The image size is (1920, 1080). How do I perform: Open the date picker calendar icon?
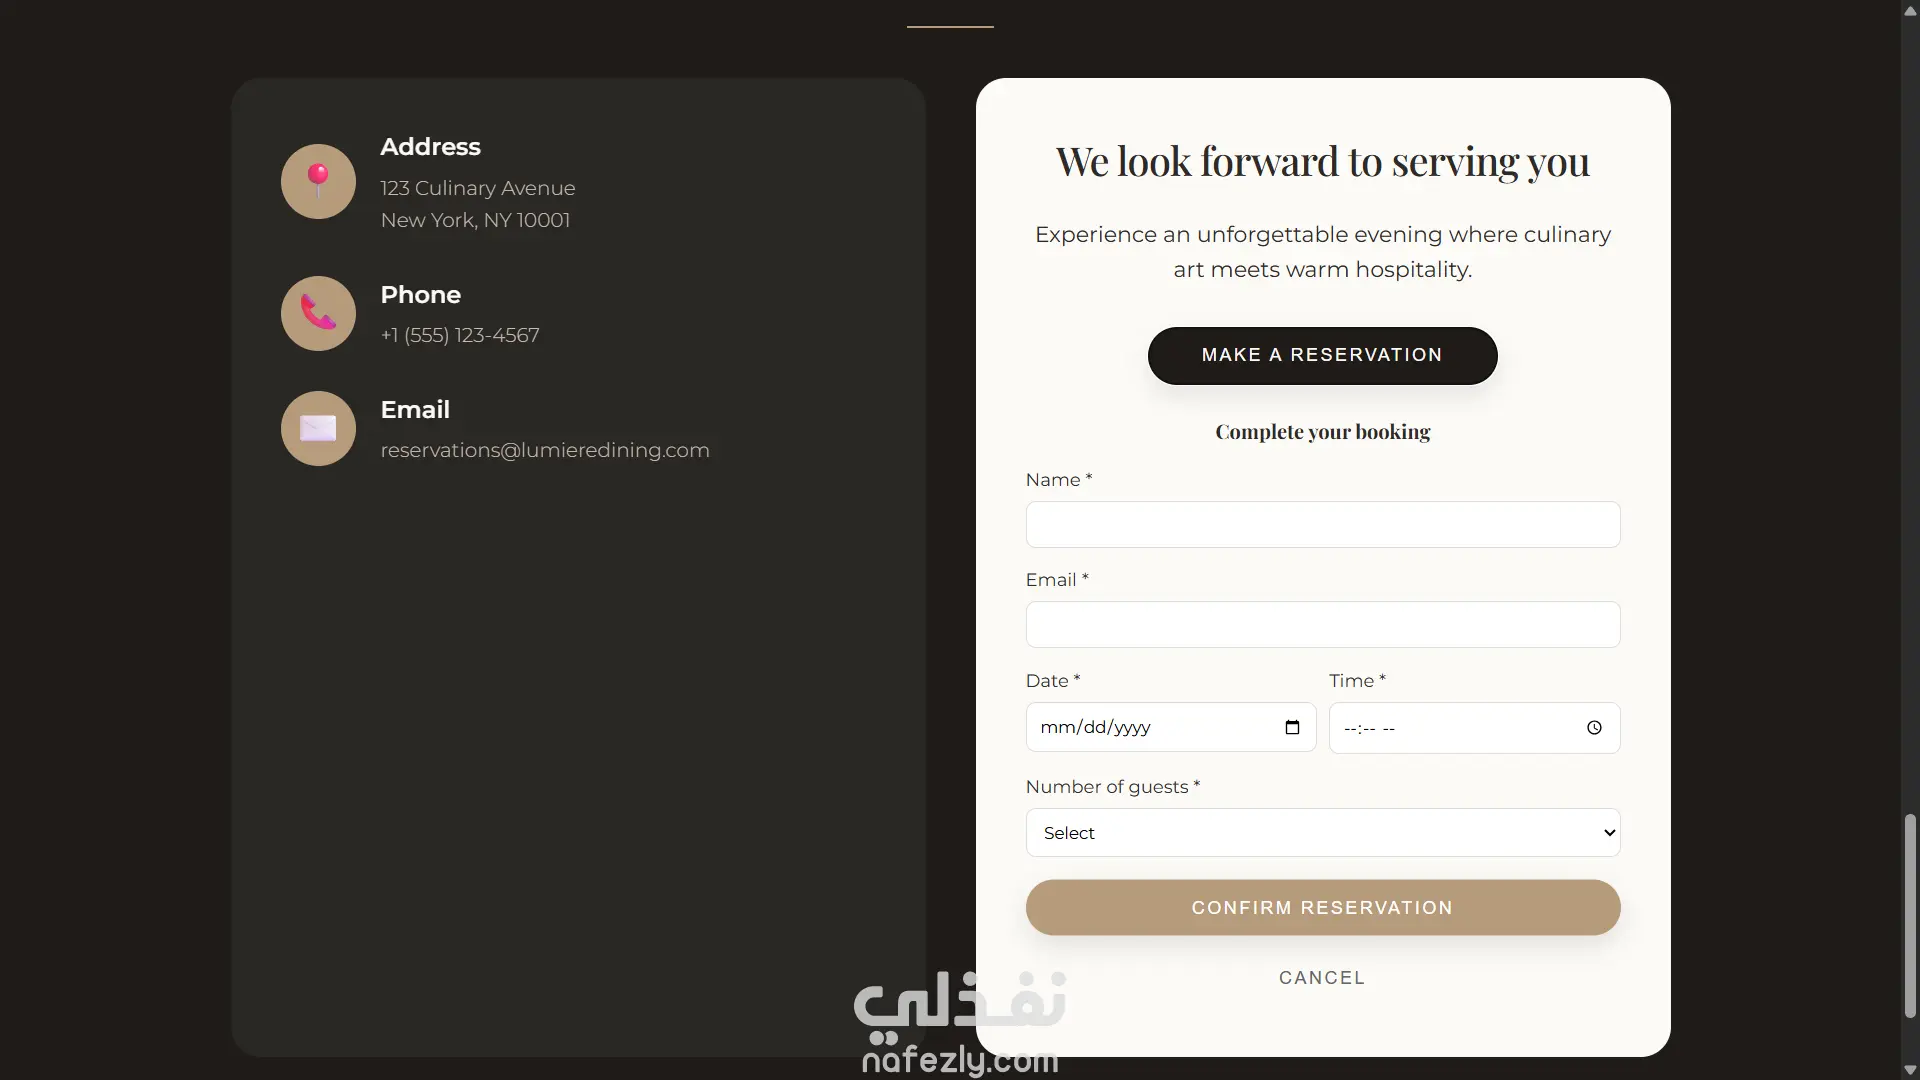click(x=1292, y=728)
